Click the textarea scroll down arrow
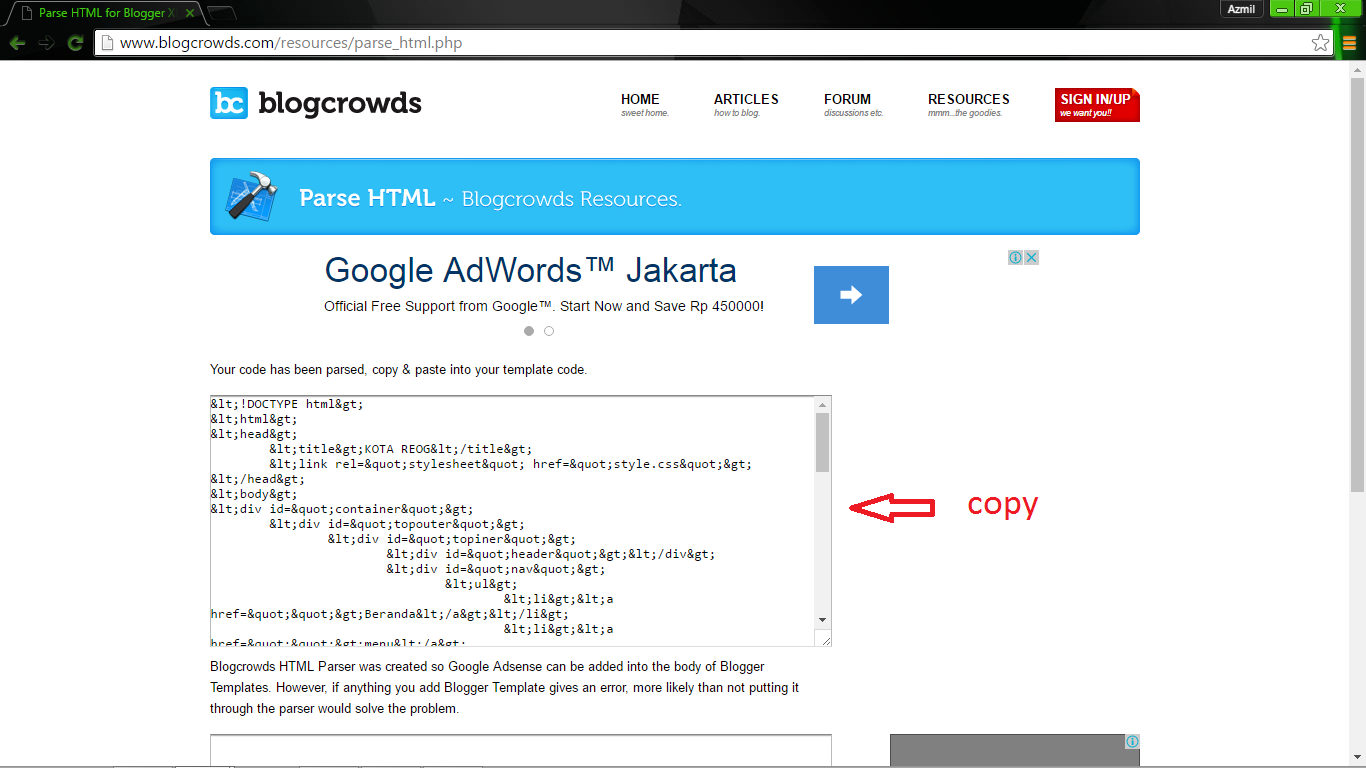 click(823, 620)
